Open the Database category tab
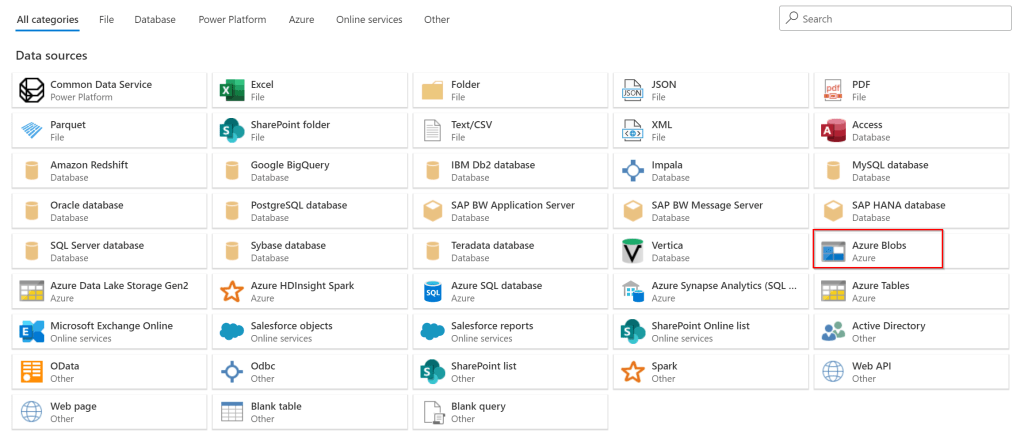1024x438 pixels. (155, 20)
